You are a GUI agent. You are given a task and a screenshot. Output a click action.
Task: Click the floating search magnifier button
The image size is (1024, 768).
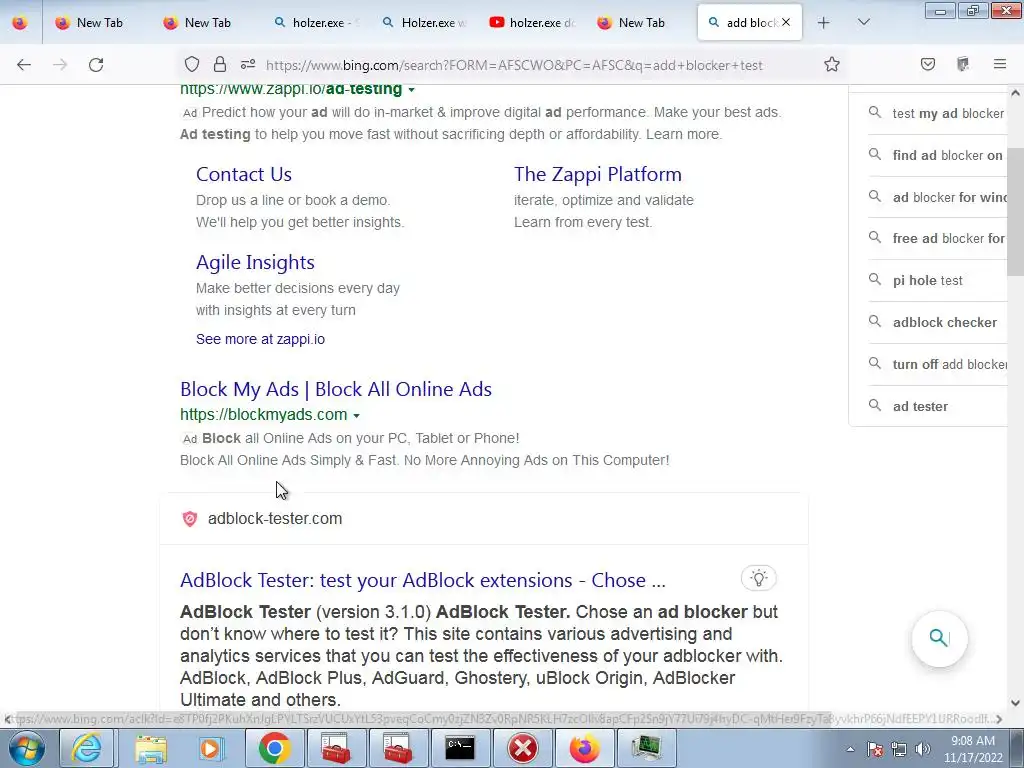click(x=939, y=638)
